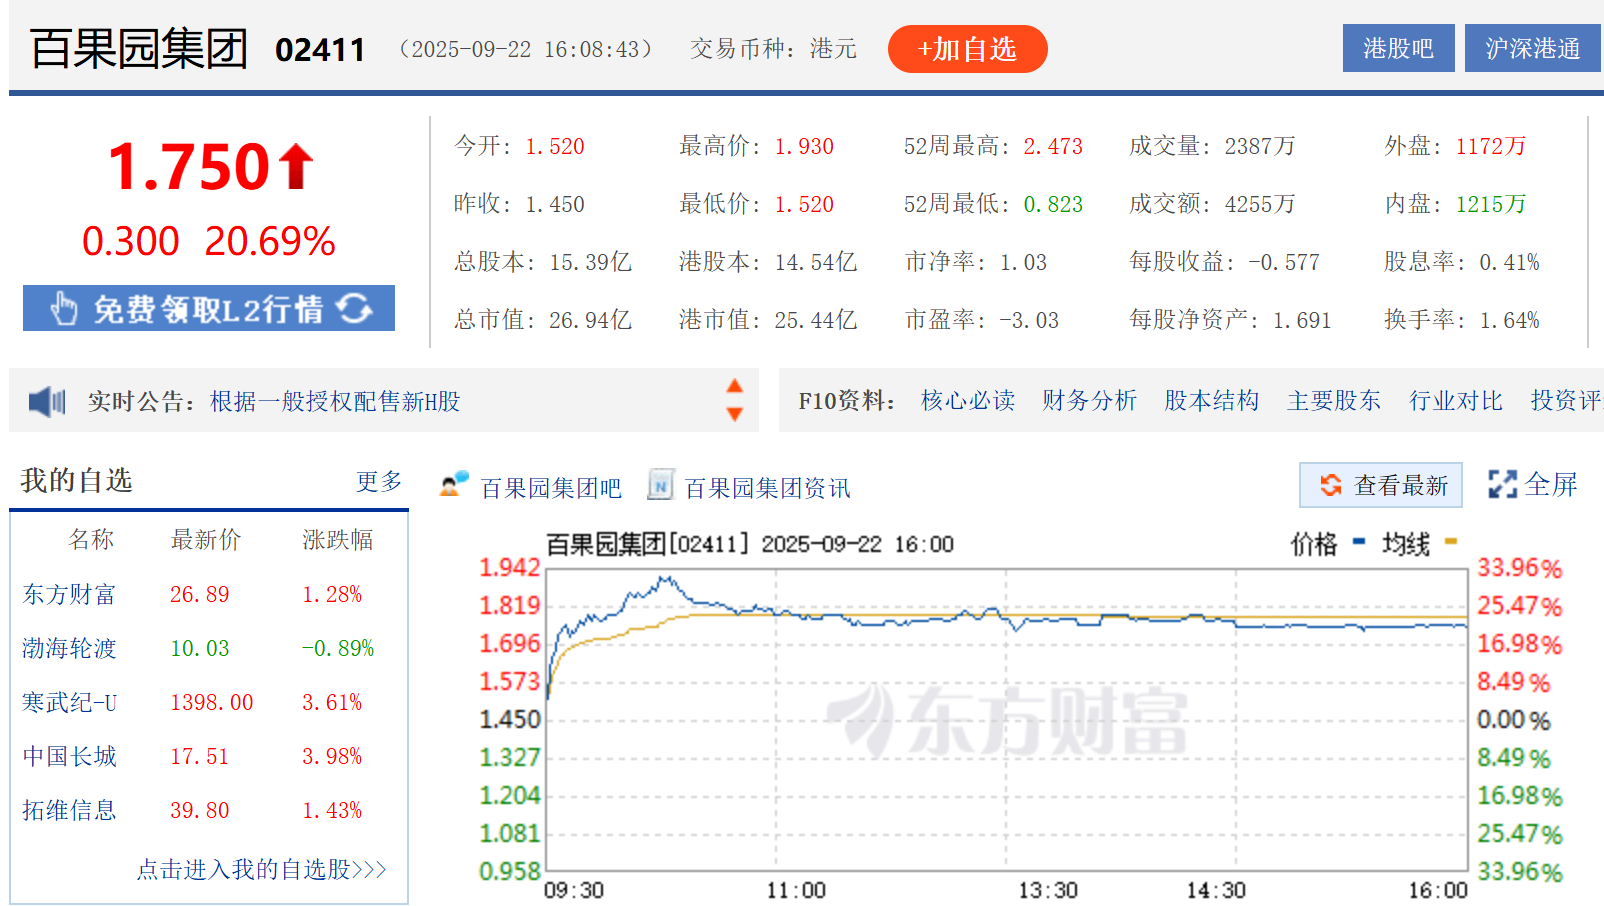
Task: Click the news document icon beside 百果园集团资讯
Action: pyautogui.click(x=660, y=485)
